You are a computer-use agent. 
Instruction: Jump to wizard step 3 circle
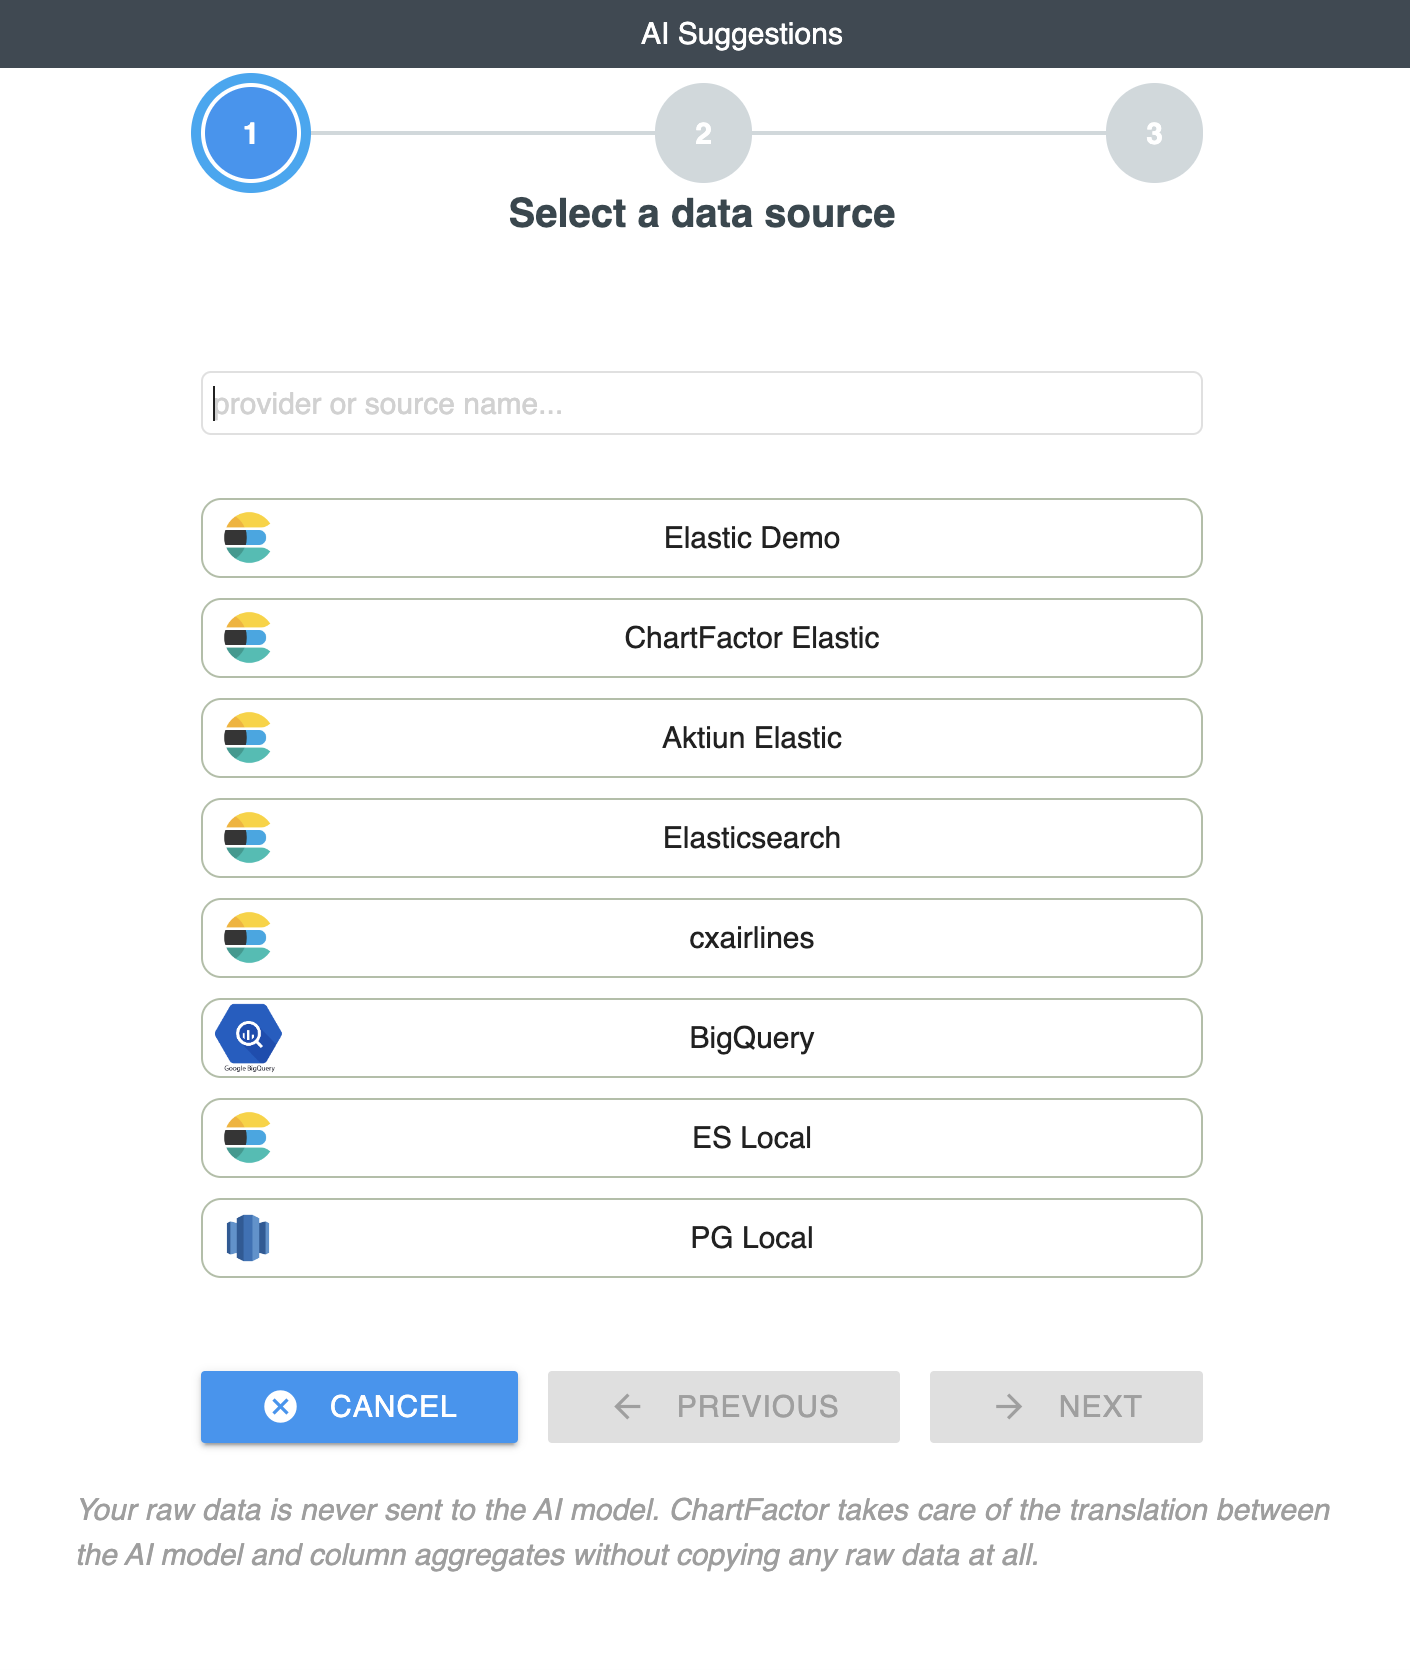pos(1154,133)
